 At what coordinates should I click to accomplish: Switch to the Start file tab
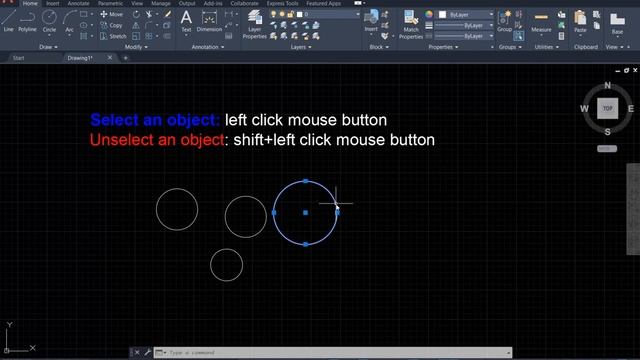18,58
